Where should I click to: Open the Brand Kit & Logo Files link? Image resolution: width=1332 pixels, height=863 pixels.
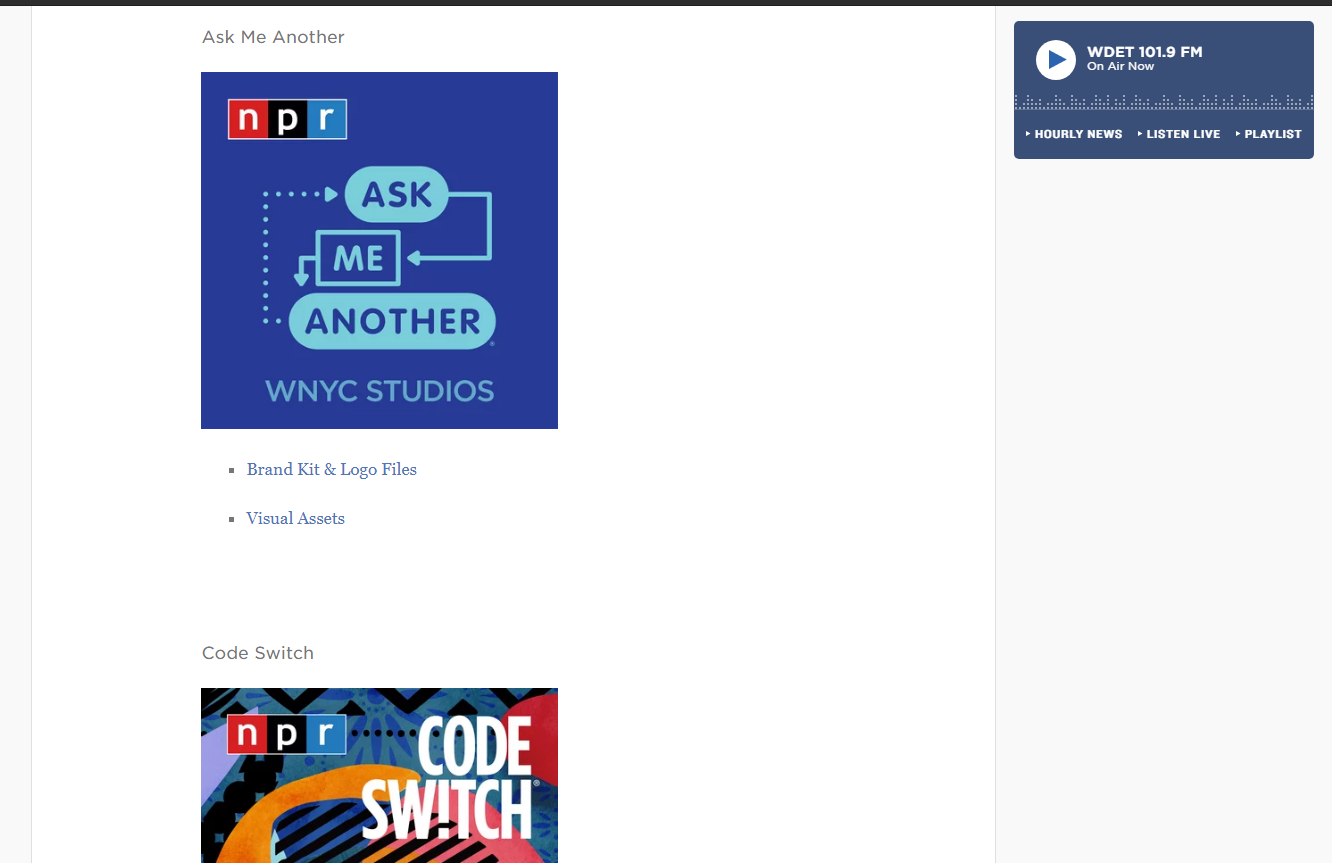click(x=331, y=469)
